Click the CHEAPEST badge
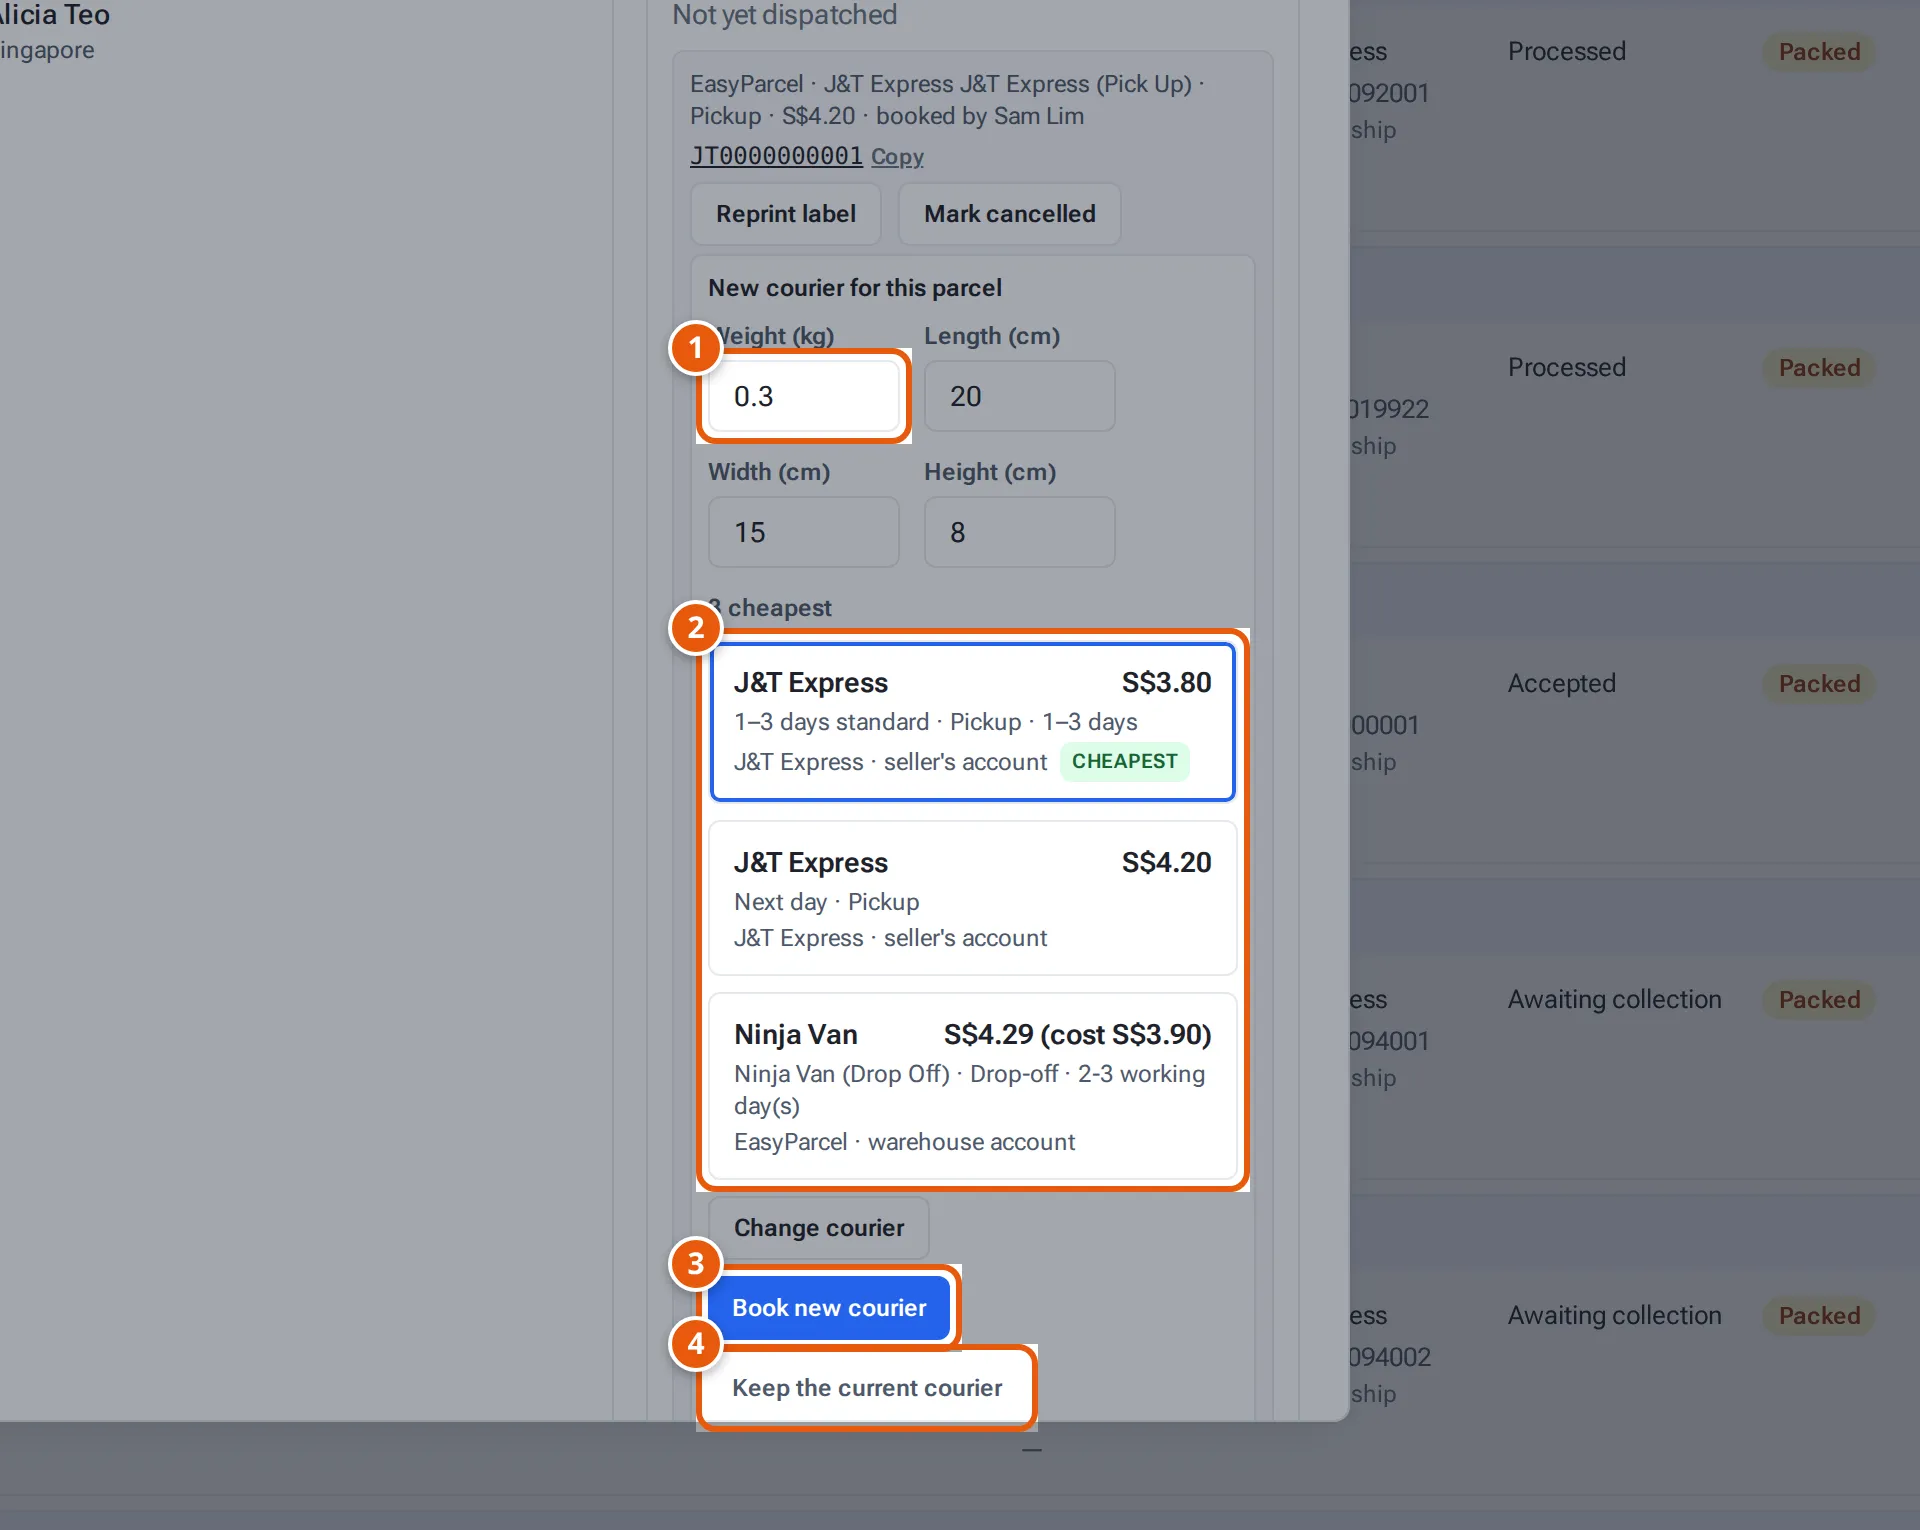The height and width of the screenshot is (1530, 1920). click(1124, 761)
